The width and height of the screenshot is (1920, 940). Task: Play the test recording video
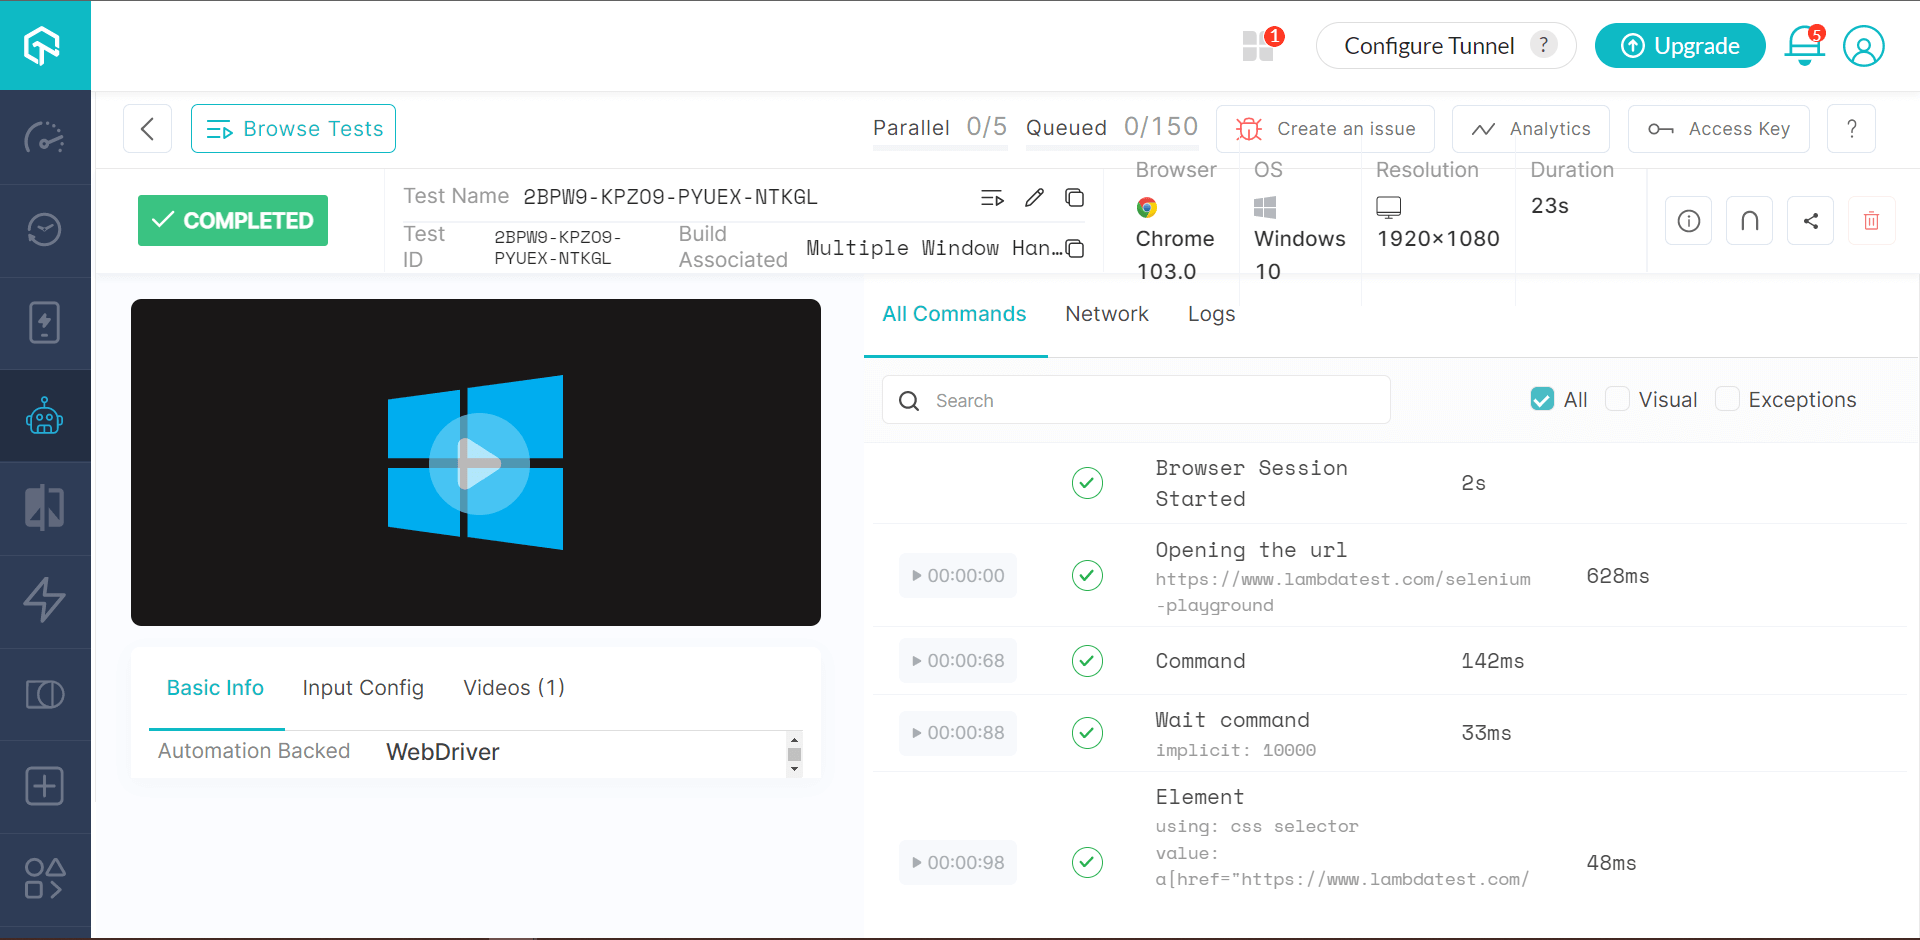pyautogui.click(x=476, y=462)
